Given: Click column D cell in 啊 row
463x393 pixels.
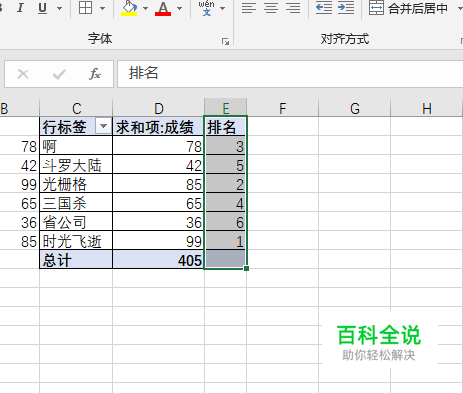Looking at the screenshot, I should [158, 145].
